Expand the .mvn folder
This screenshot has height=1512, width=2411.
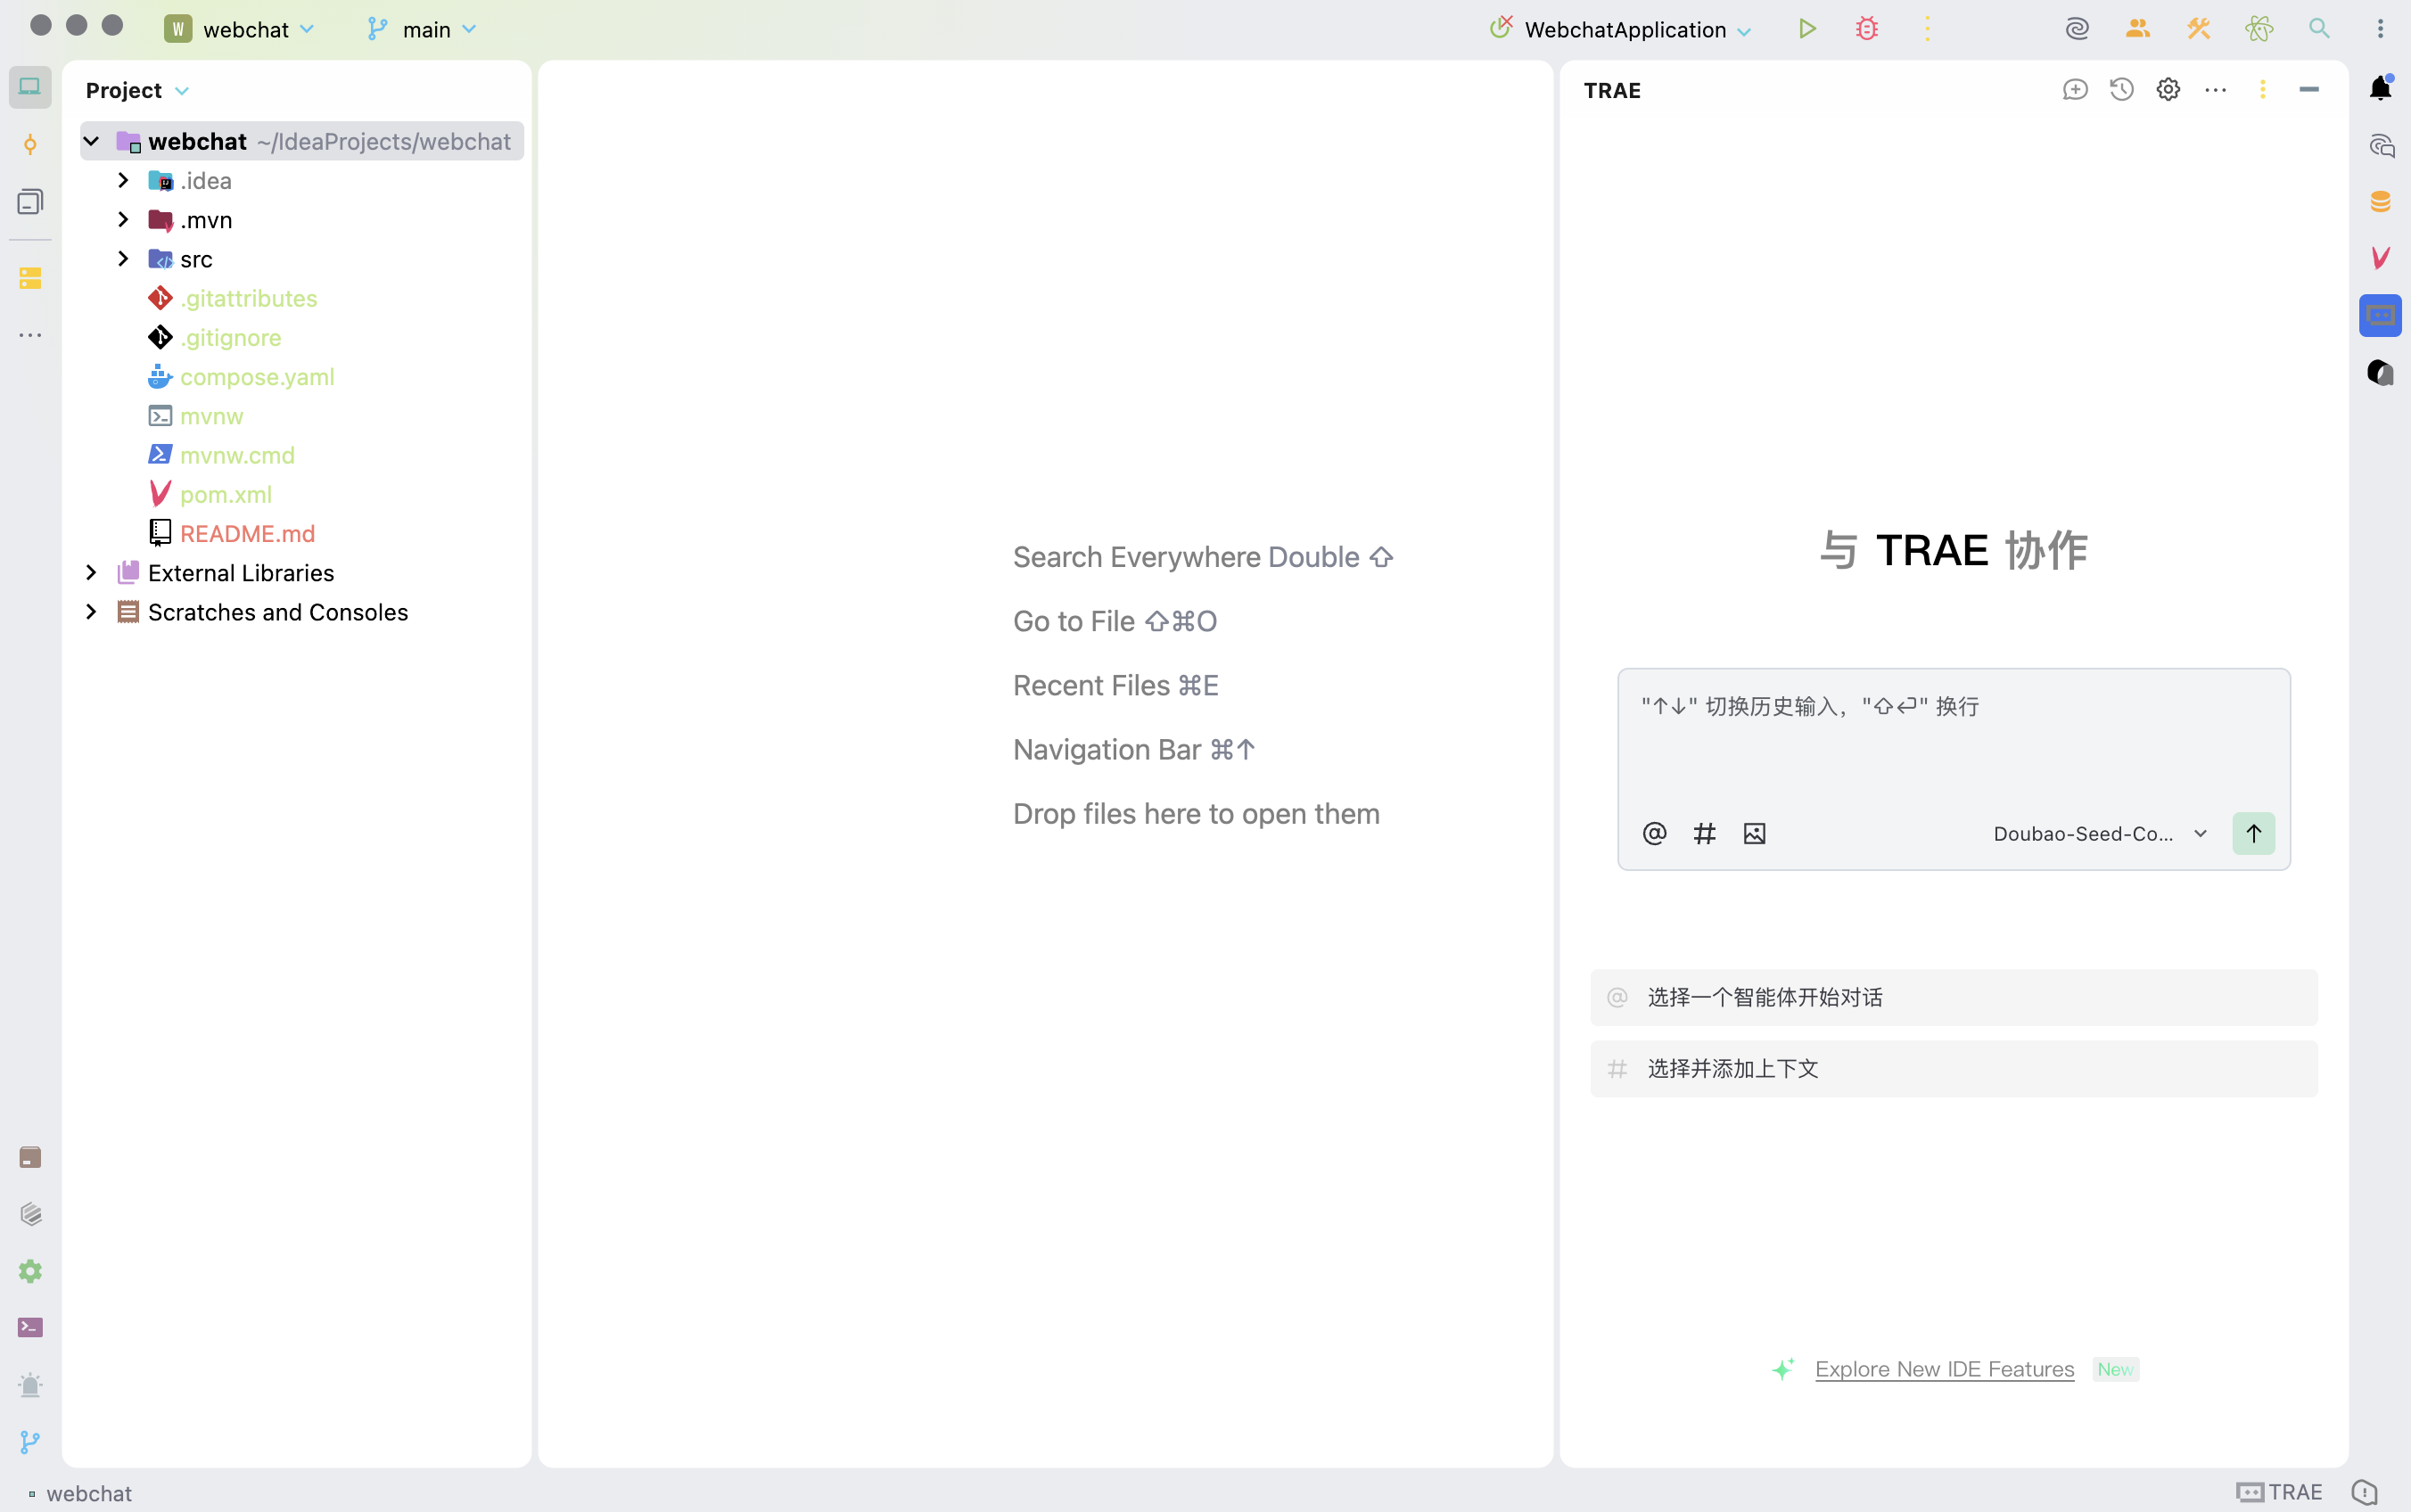(123, 219)
